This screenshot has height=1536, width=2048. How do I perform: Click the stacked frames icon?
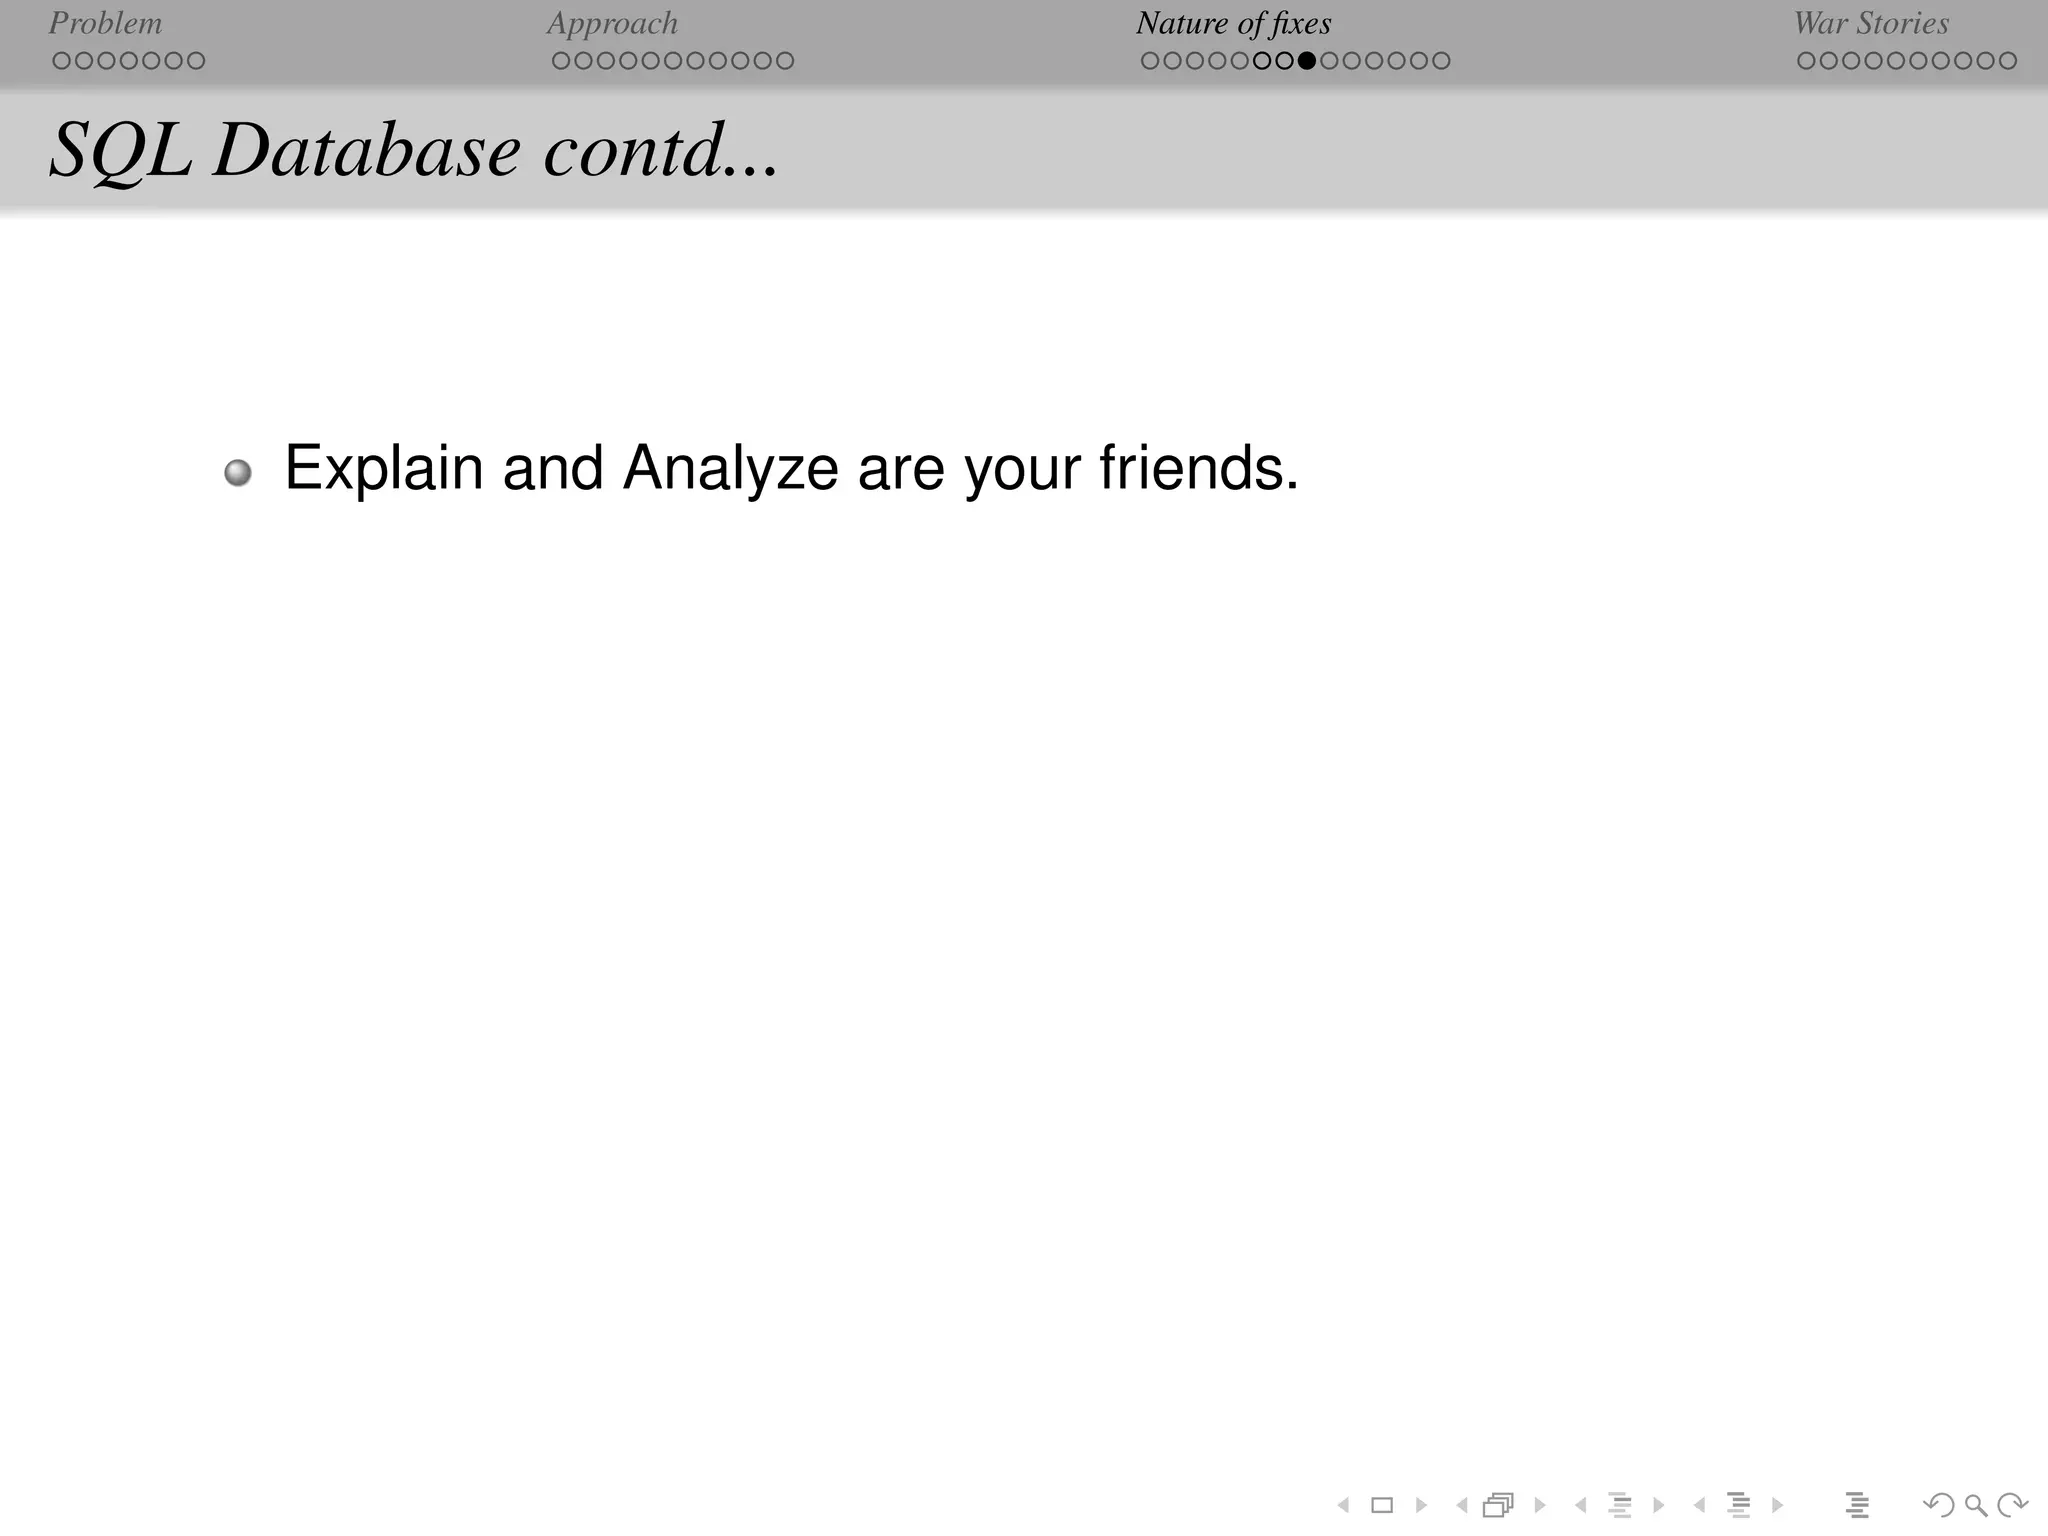1498,1505
